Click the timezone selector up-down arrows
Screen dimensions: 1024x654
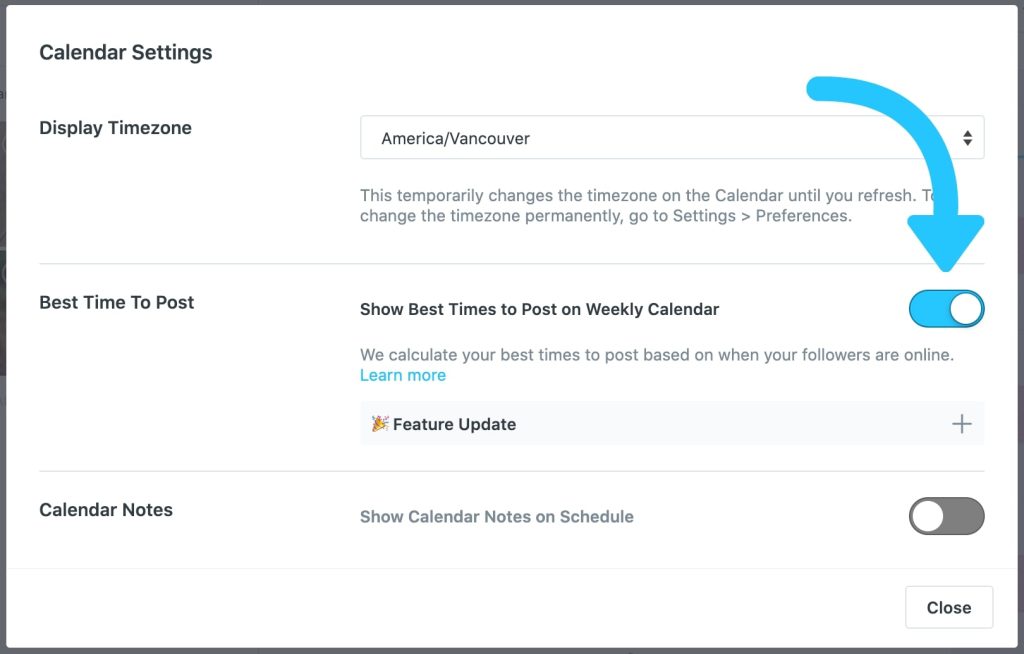point(967,138)
